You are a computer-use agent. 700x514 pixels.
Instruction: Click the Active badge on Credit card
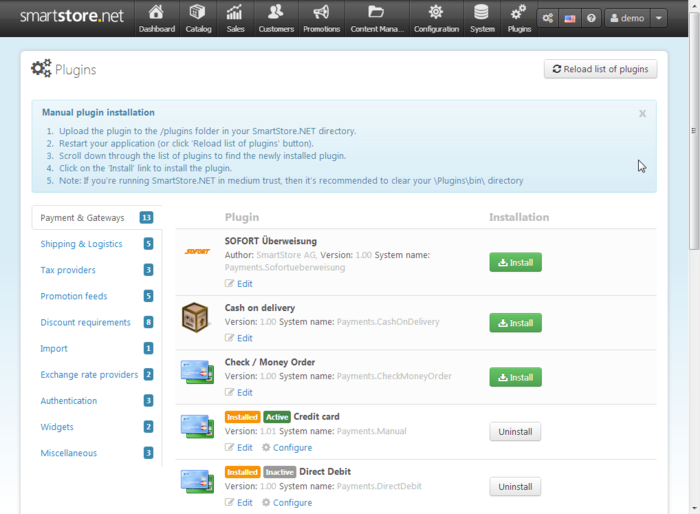tap(277, 417)
